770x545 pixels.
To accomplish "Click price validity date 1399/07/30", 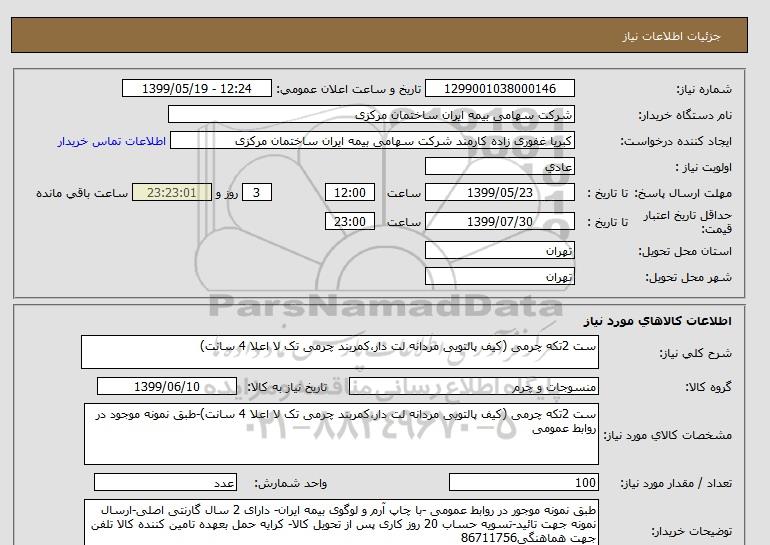I will point(500,221).
